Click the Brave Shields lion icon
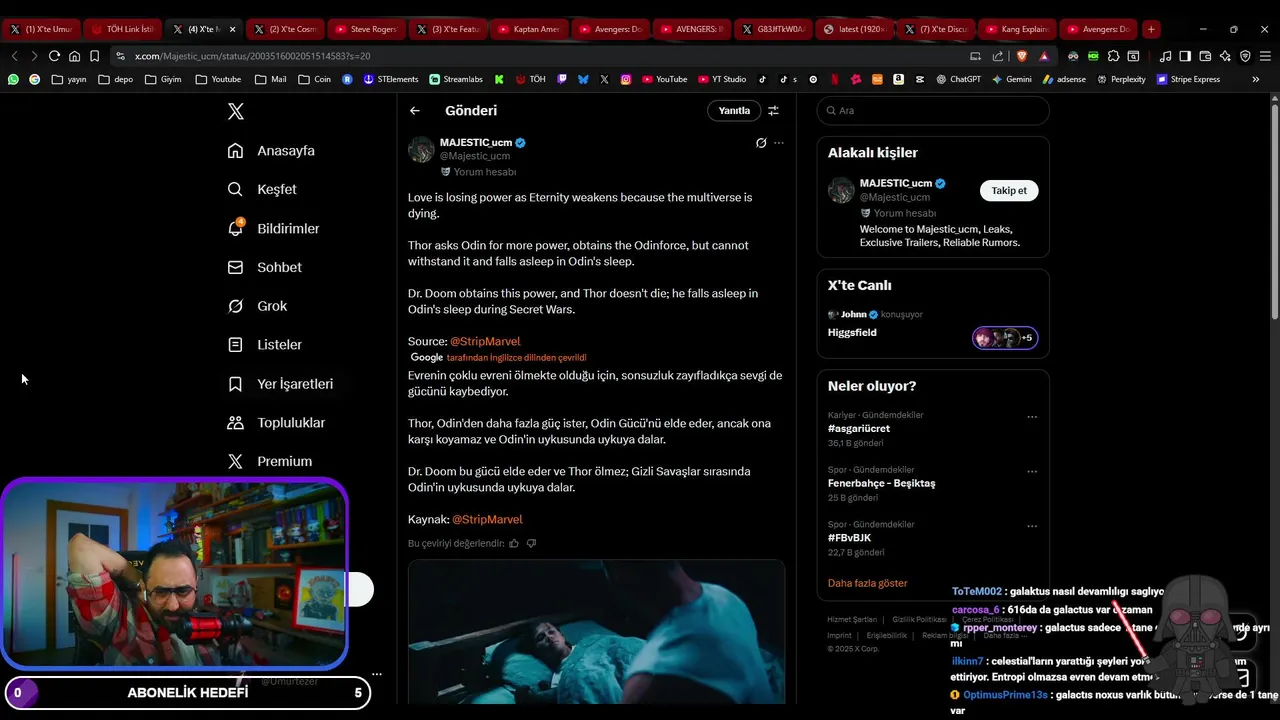The image size is (1280, 720). coord(1022,56)
